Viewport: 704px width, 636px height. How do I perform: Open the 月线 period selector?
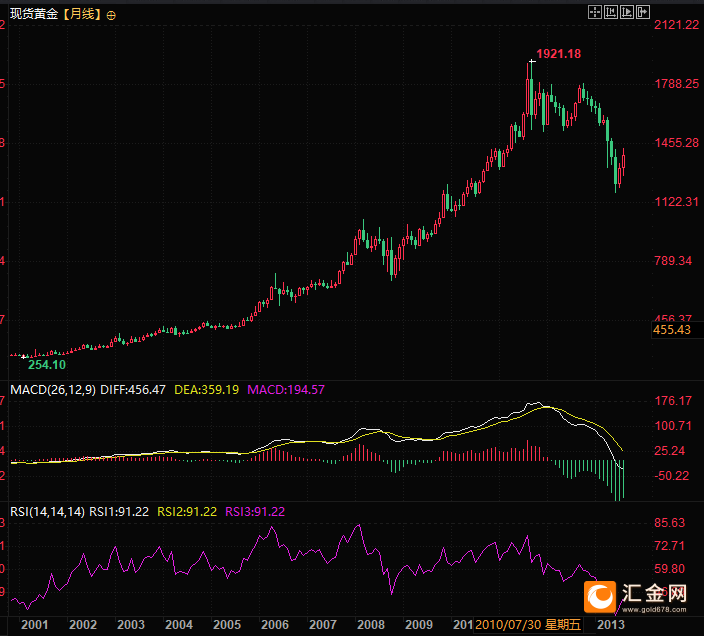click(81, 15)
